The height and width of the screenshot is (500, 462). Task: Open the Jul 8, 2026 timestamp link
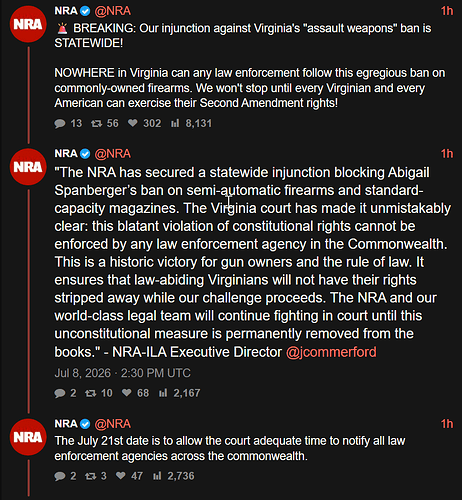point(123,373)
